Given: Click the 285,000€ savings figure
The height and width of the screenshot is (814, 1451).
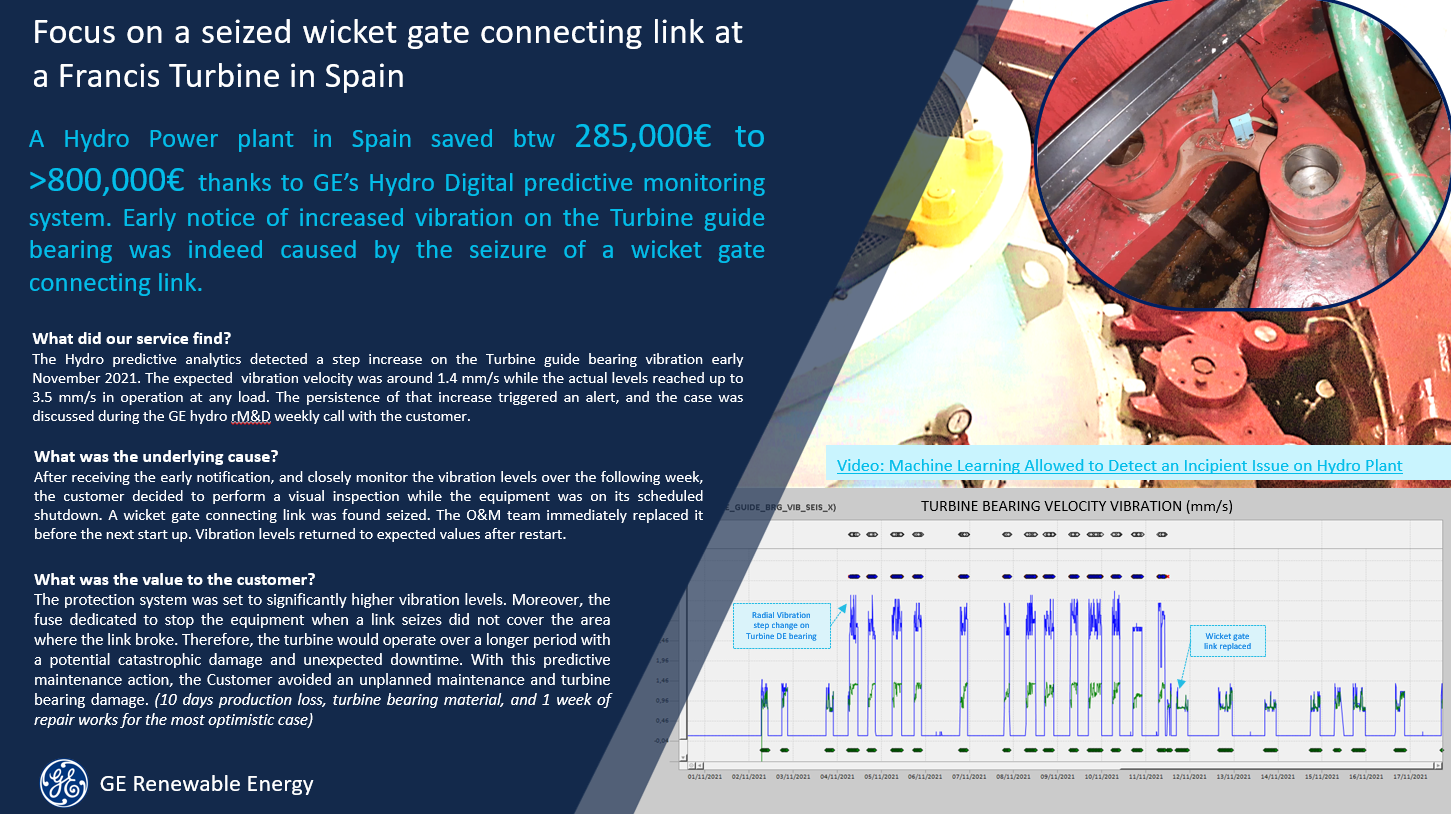Looking at the screenshot, I should (642, 138).
